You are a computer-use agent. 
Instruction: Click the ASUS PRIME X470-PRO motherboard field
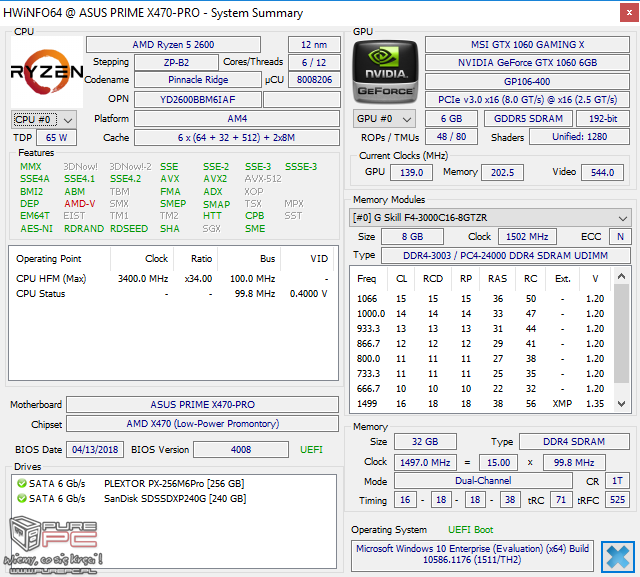[x=202, y=404]
